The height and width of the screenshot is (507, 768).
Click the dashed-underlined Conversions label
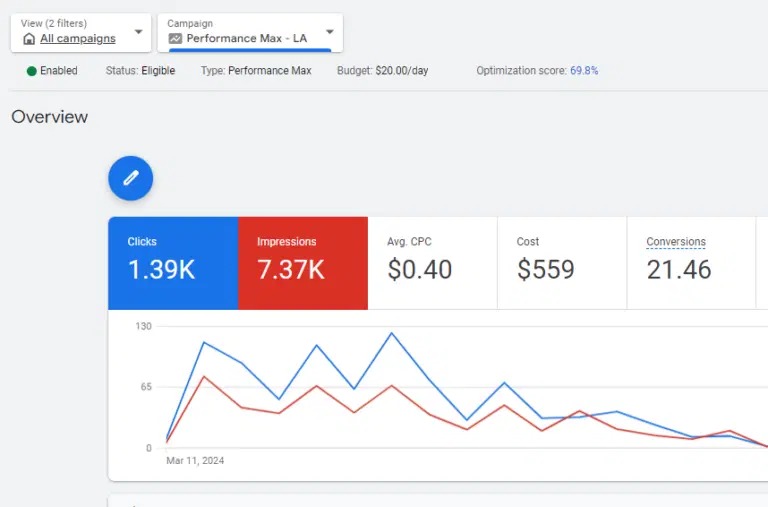(x=676, y=242)
